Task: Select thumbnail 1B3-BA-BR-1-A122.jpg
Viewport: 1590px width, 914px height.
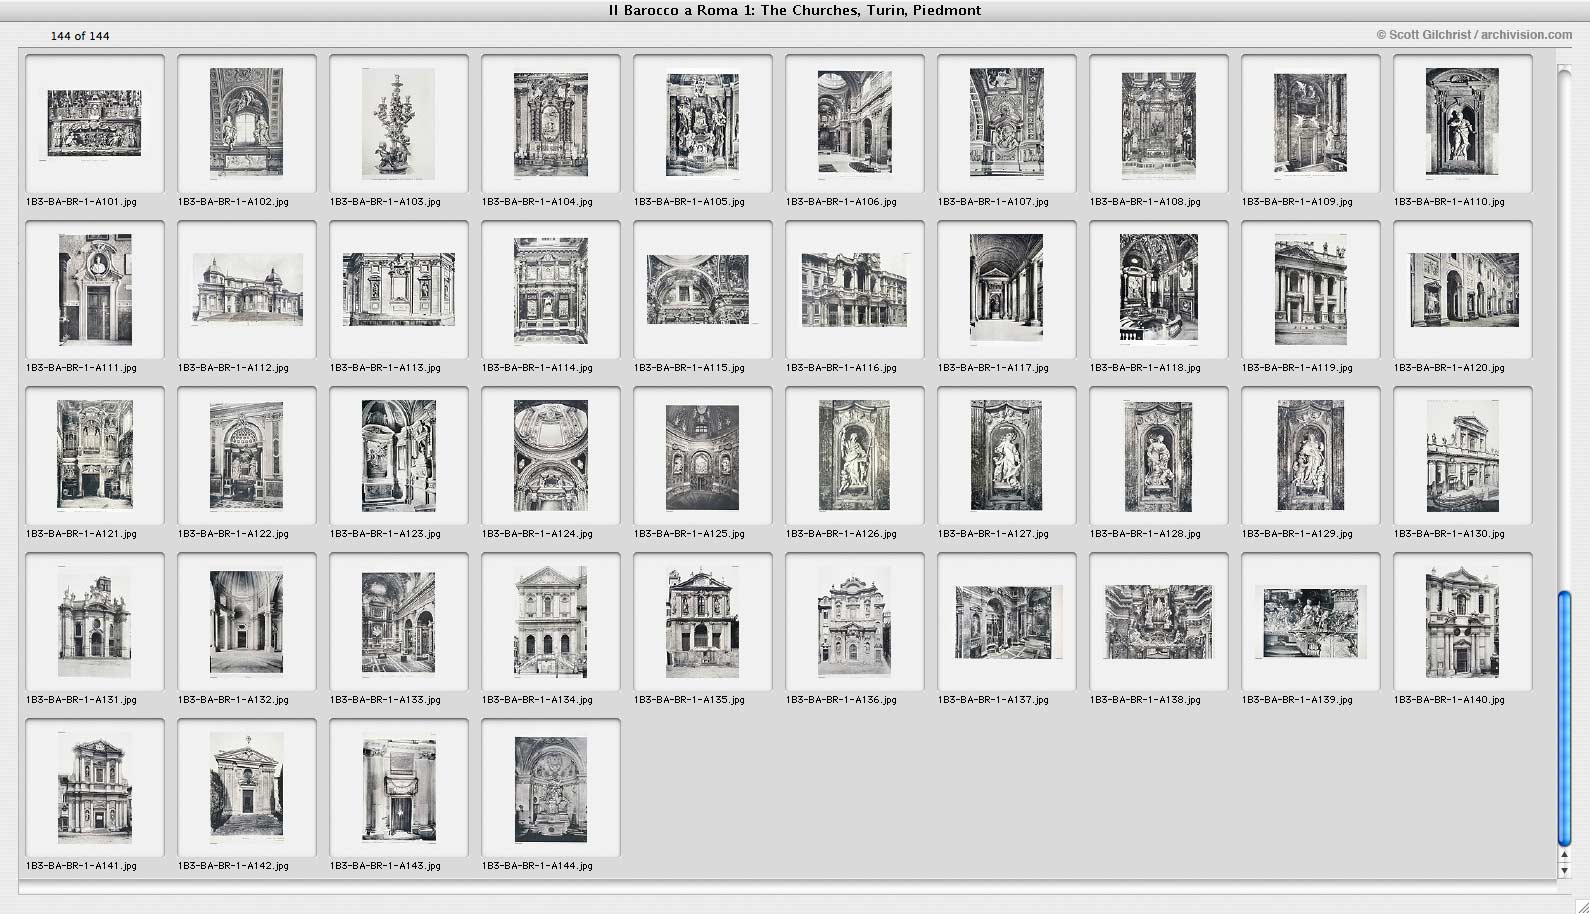Action: point(247,455)
